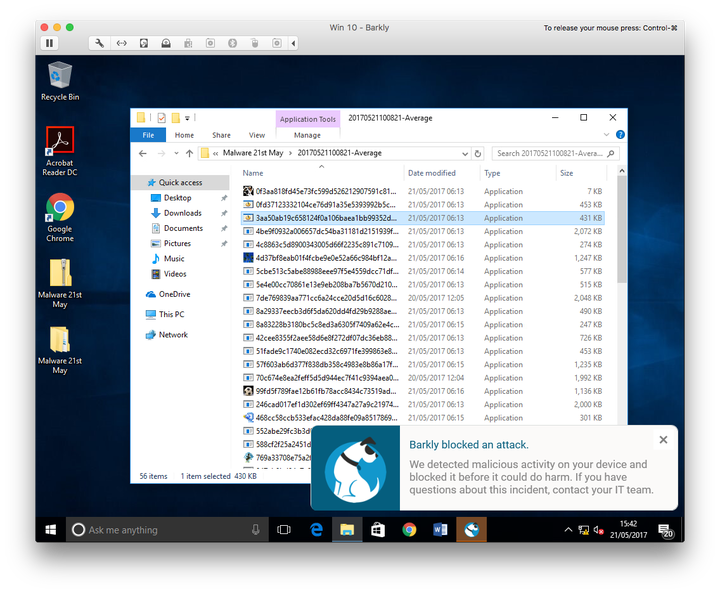Select Documents in navigation pane
This screenshot has height=593, width=720.
pyautogui.click(x=183, y=228)
